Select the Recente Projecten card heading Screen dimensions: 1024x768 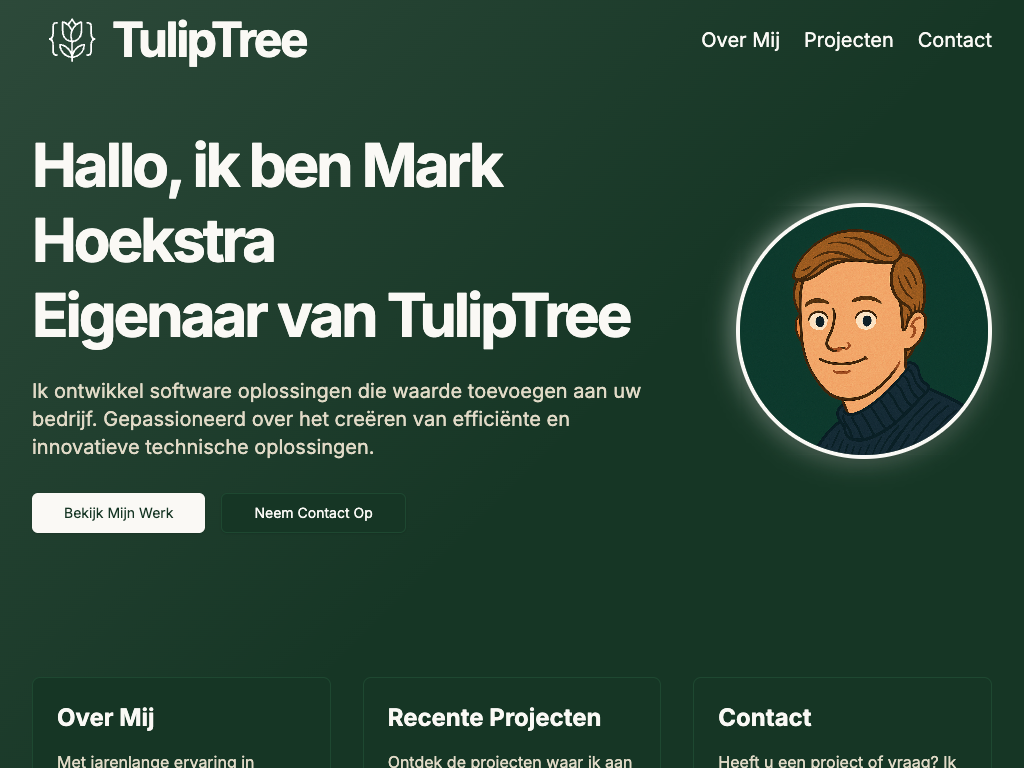pos(494,717)
